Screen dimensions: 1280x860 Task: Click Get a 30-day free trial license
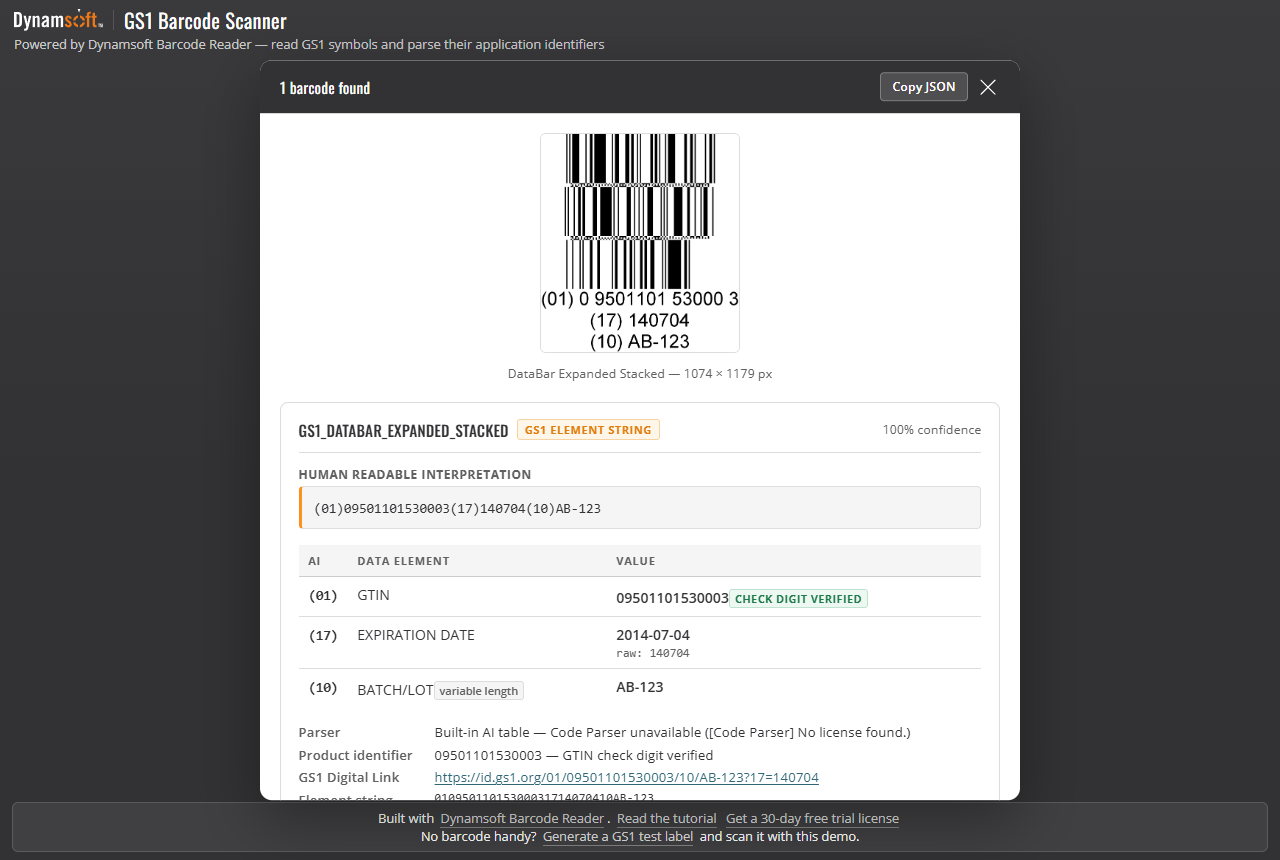813,818
